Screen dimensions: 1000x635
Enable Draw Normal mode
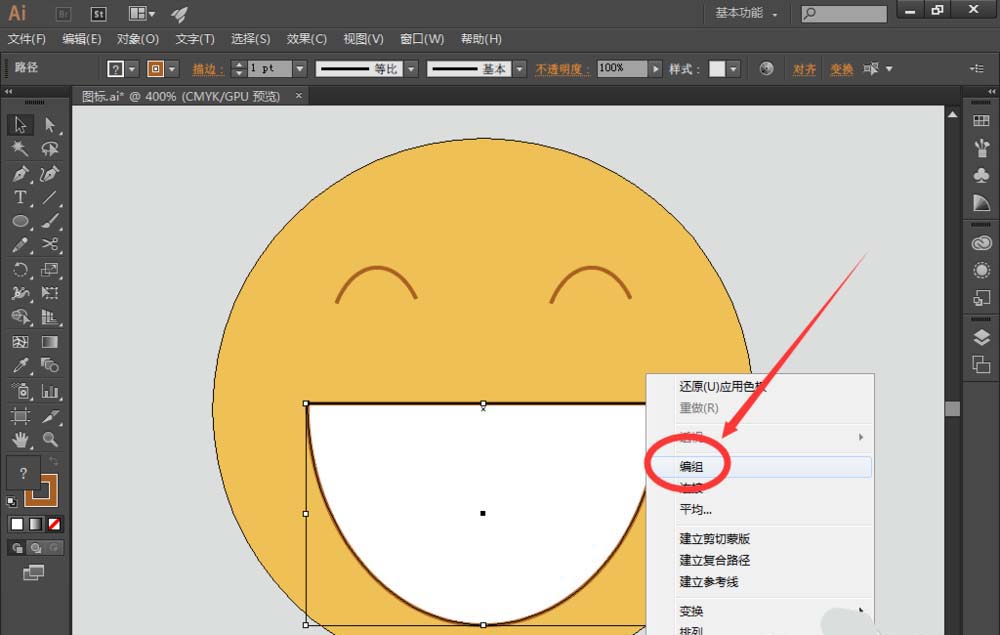pos(17,548)
